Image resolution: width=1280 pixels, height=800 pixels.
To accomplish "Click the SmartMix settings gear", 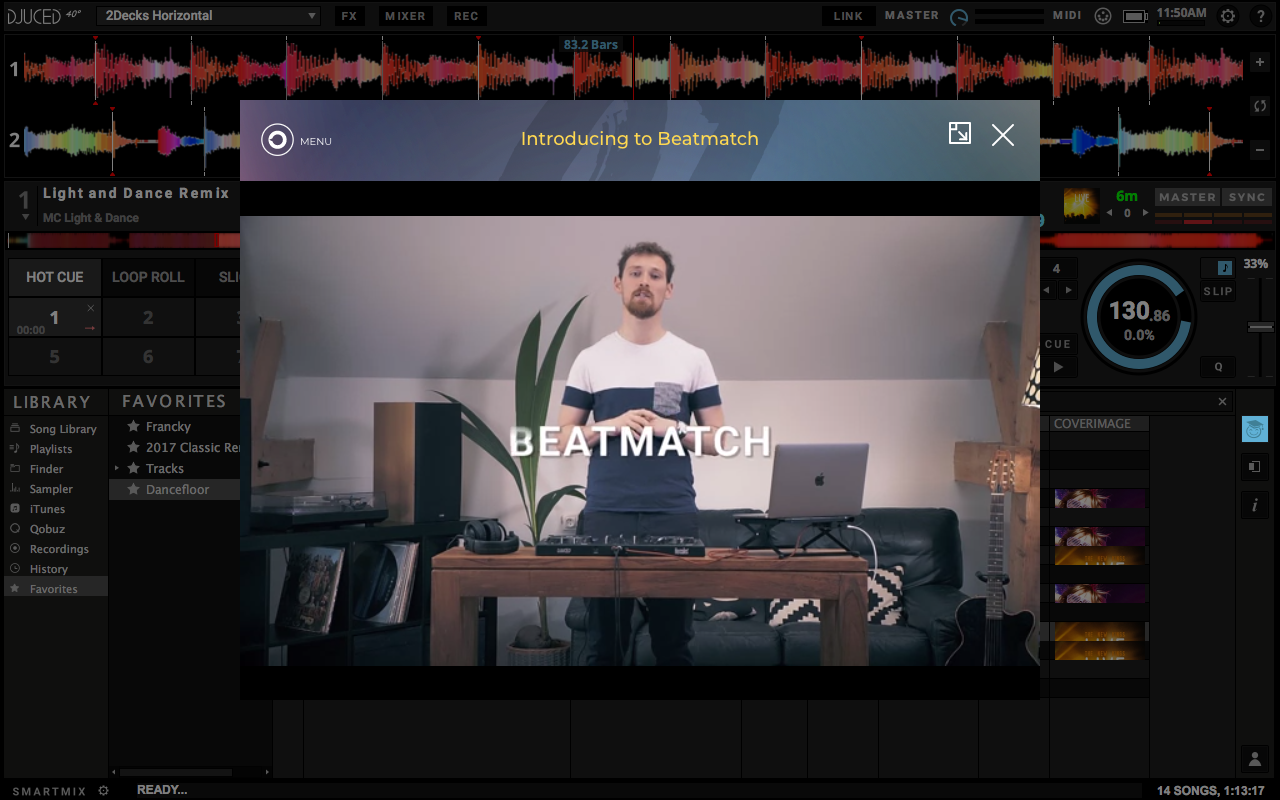I will pyautogui.click(x=103, y=791).
